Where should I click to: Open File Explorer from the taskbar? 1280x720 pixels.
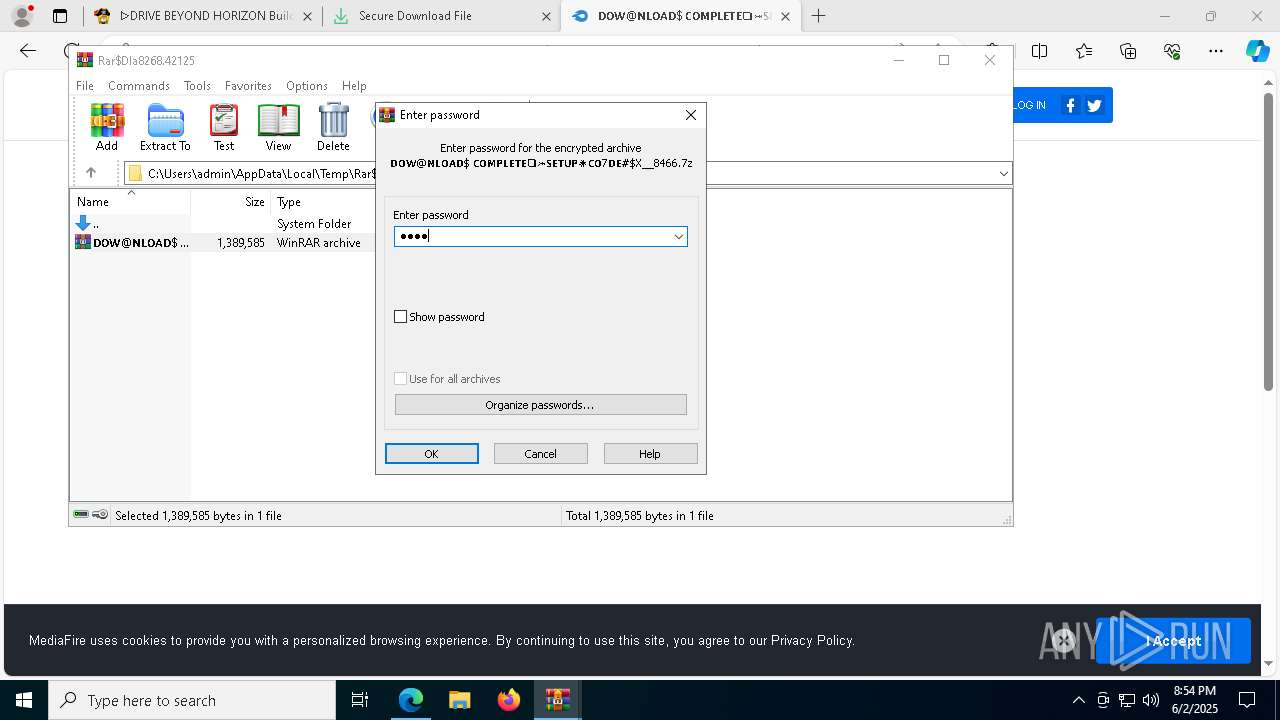tap(460, 700)
